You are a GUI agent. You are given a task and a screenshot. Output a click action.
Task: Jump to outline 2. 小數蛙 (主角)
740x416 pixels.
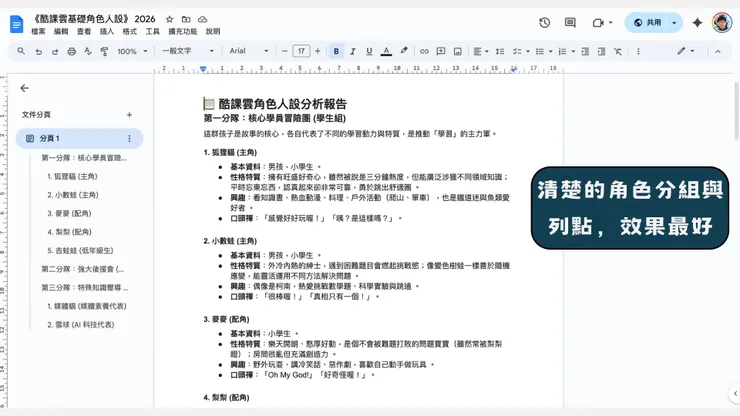point(73,195)
